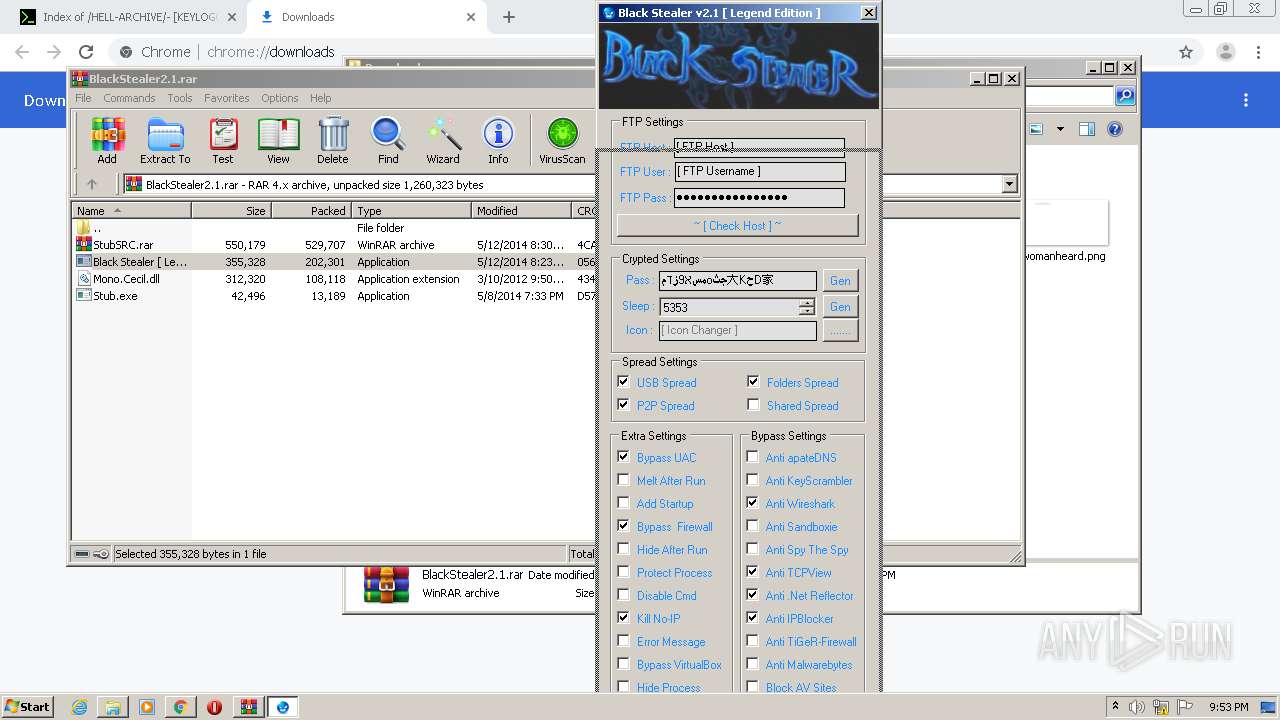Open the File menu in WinRAR
Screen dimensions: 1280x720
point(83,98)
